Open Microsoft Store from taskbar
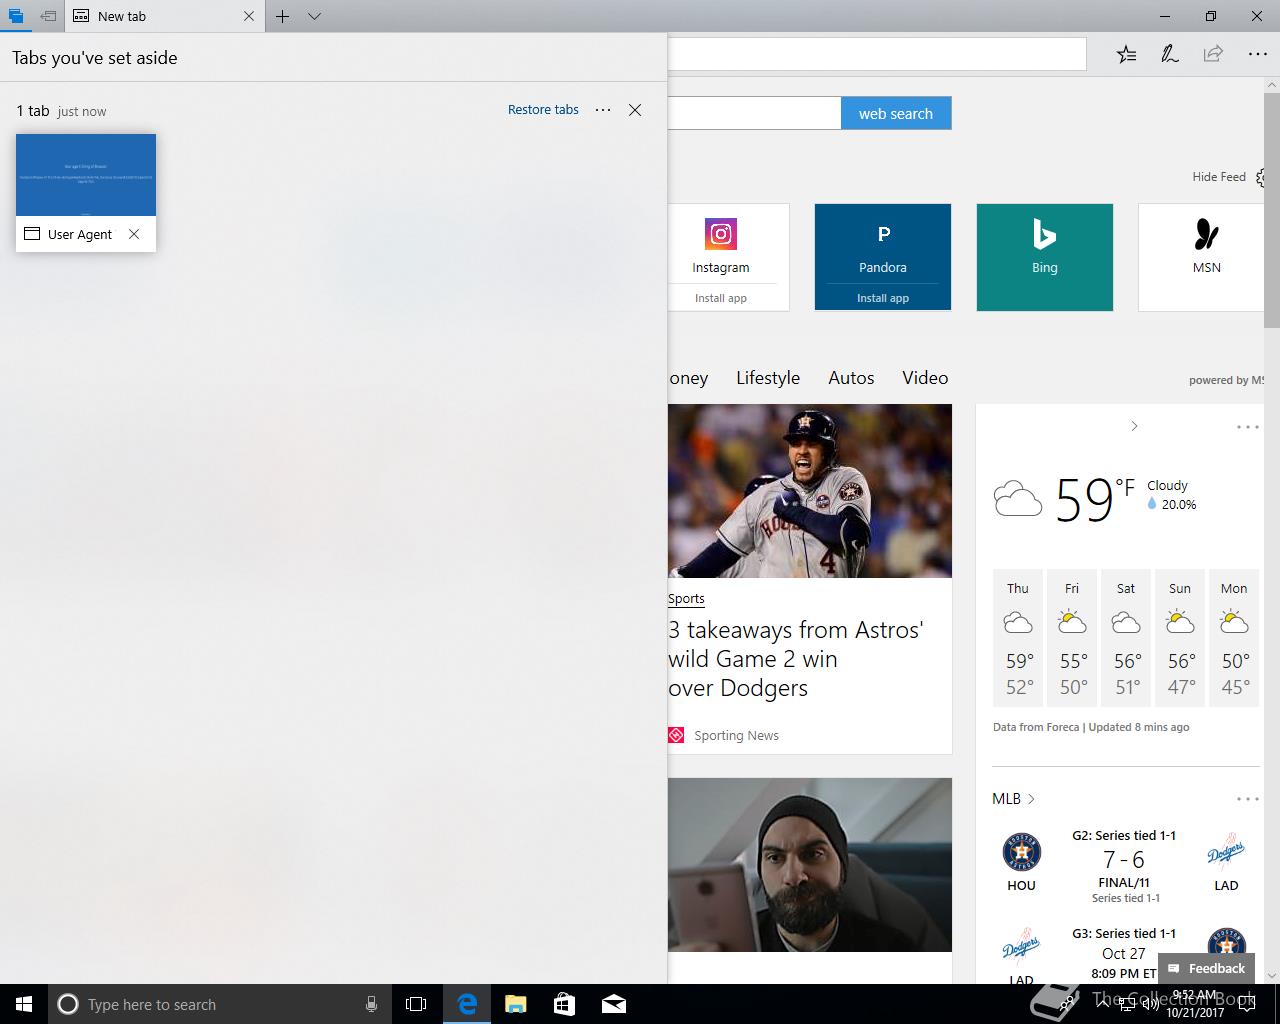 [564, 1004]
